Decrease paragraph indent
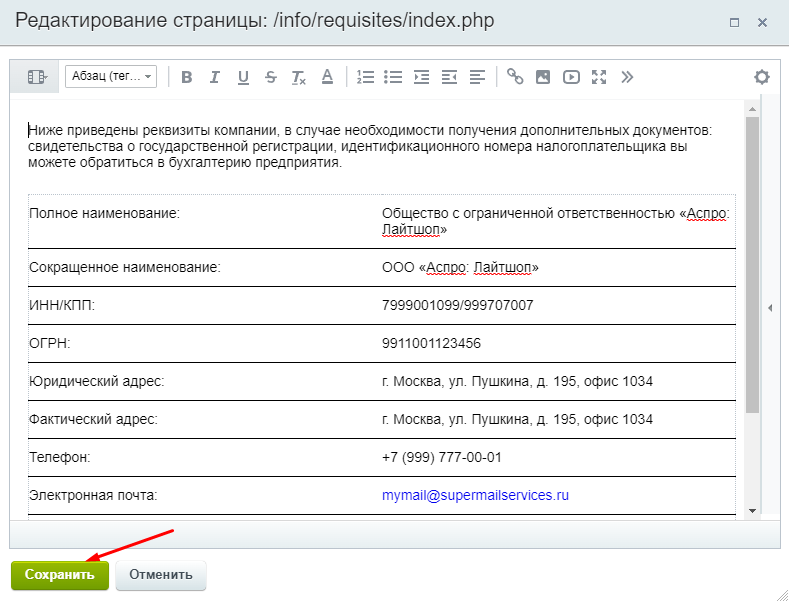This screenshot has width=789, height=602. tap(449, 77)
